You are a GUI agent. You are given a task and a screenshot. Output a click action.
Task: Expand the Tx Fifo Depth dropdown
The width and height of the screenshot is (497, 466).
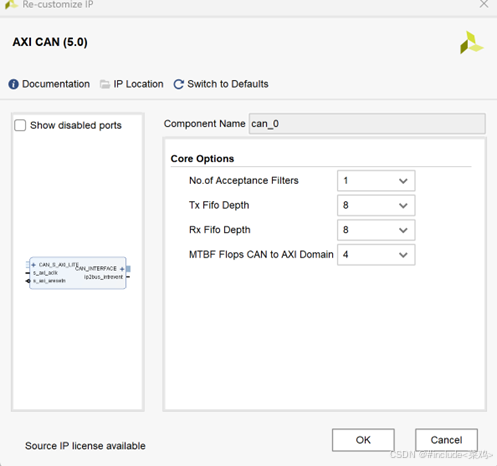376,205
